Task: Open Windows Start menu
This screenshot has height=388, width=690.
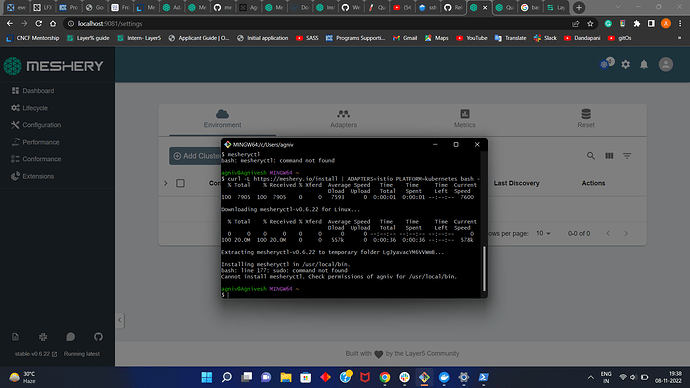Action: click(x=206, y=377)
